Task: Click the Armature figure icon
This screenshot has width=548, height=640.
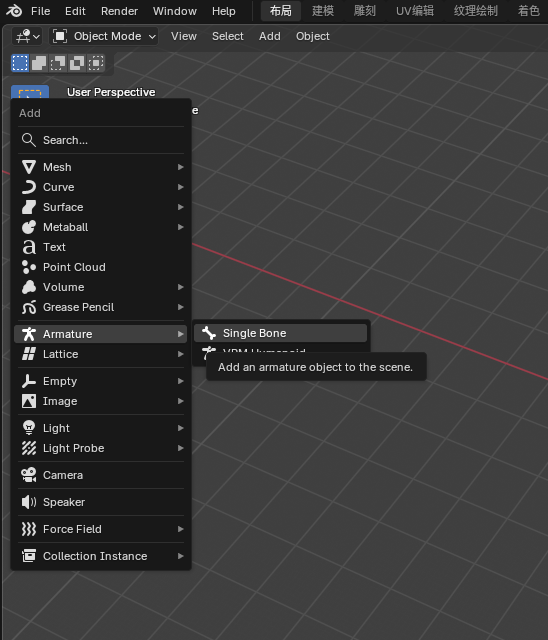Action: click(29, 334)
